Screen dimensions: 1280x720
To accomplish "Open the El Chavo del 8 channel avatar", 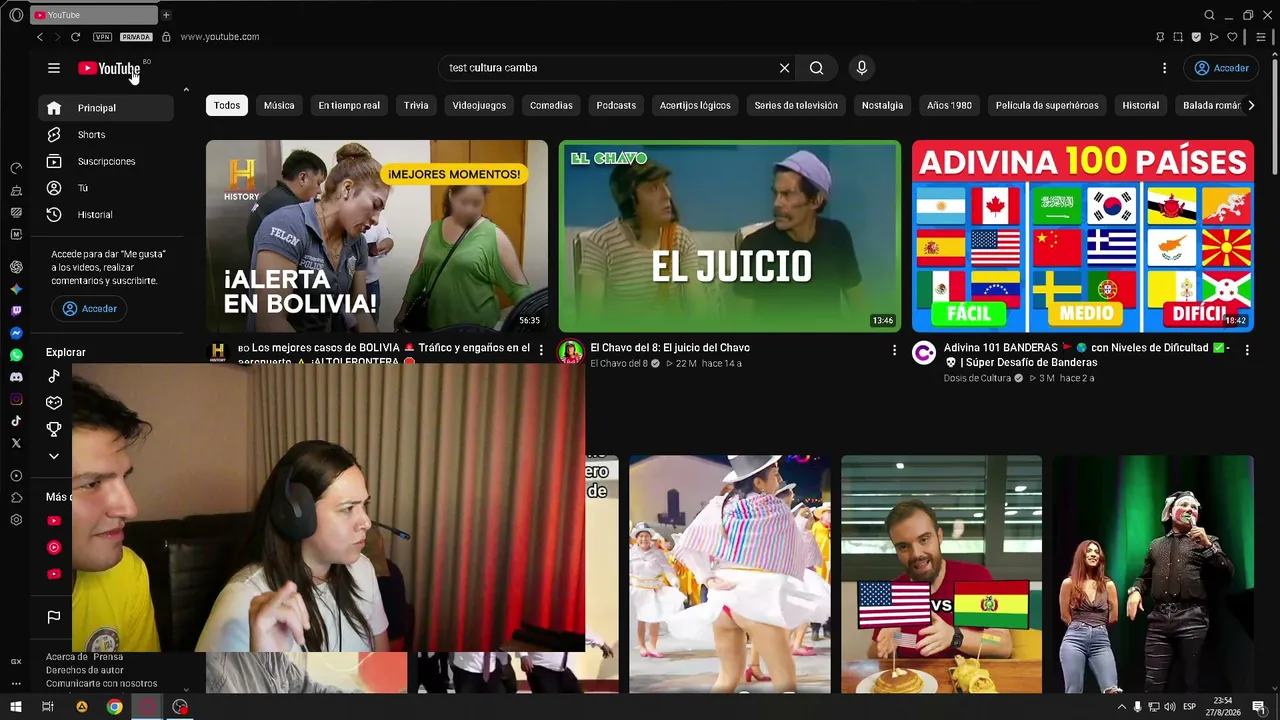I will click(571, 352).
